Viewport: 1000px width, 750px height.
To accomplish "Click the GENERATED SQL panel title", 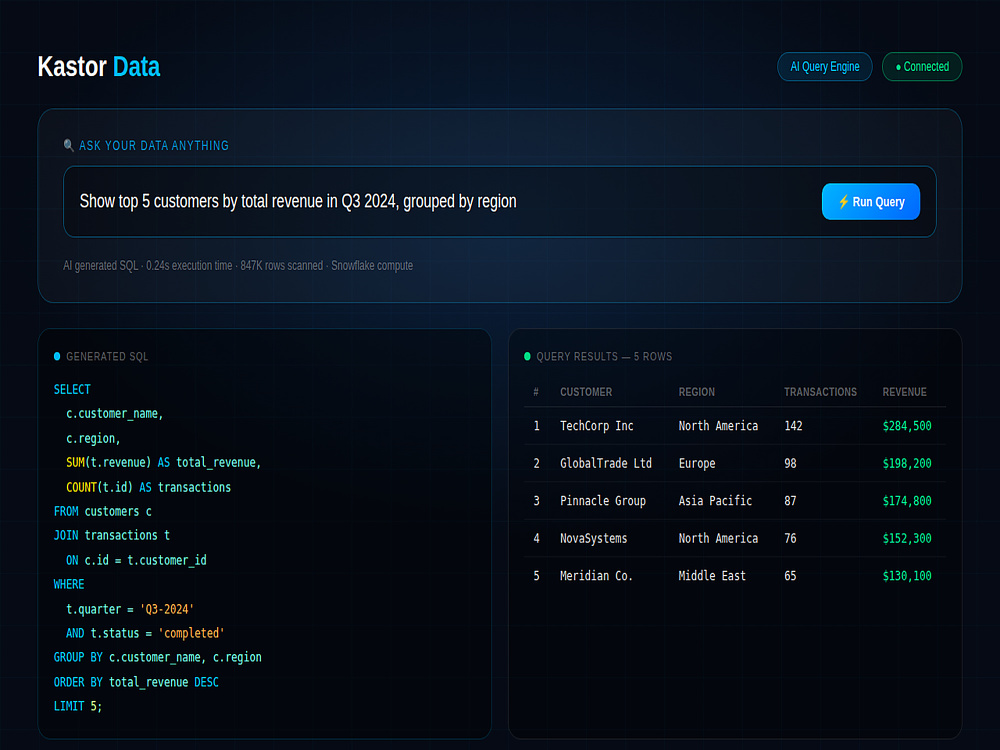I will (107, 357).
